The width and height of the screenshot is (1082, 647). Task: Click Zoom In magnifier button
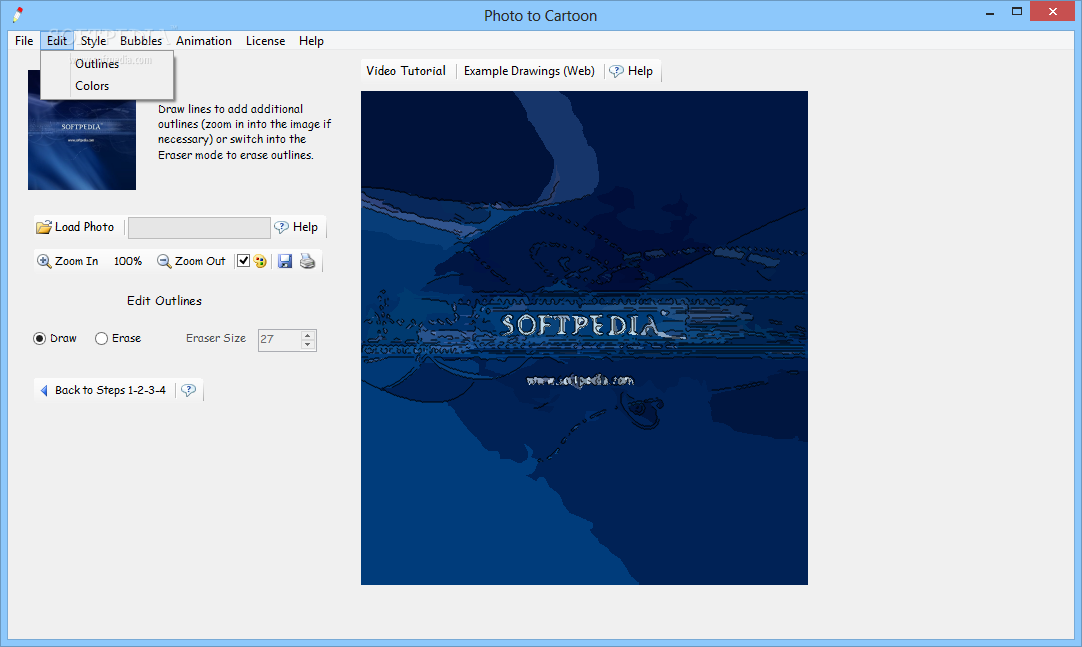coord(68,261)
